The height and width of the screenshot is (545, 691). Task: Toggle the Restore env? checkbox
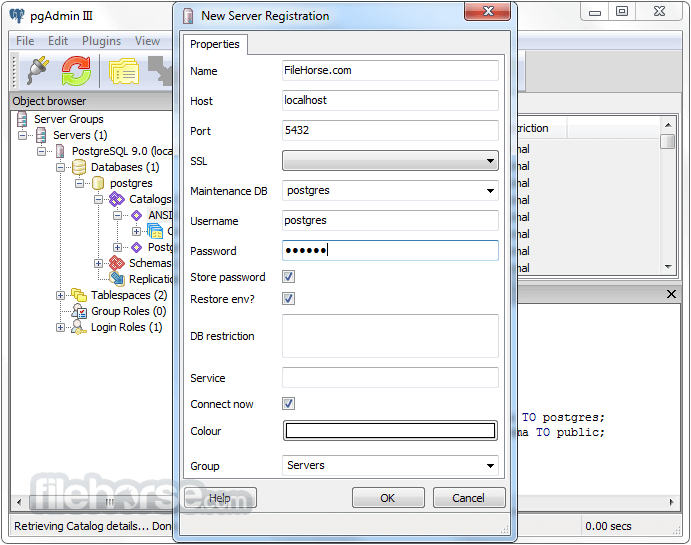pos(288,298)
